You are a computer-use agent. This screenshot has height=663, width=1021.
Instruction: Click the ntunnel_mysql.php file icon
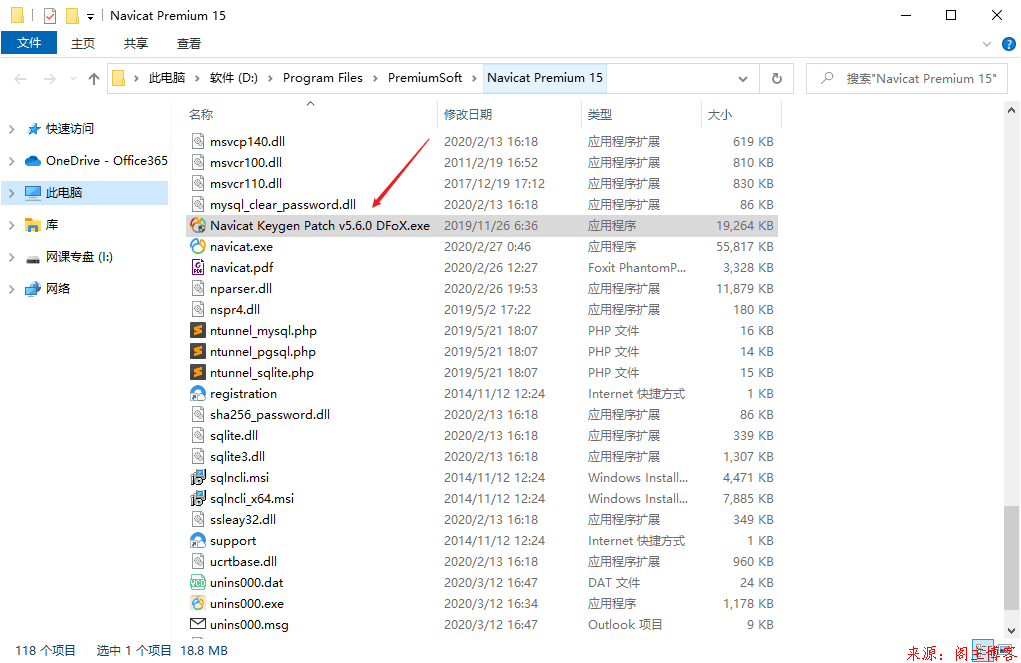[x=198, y=330]
